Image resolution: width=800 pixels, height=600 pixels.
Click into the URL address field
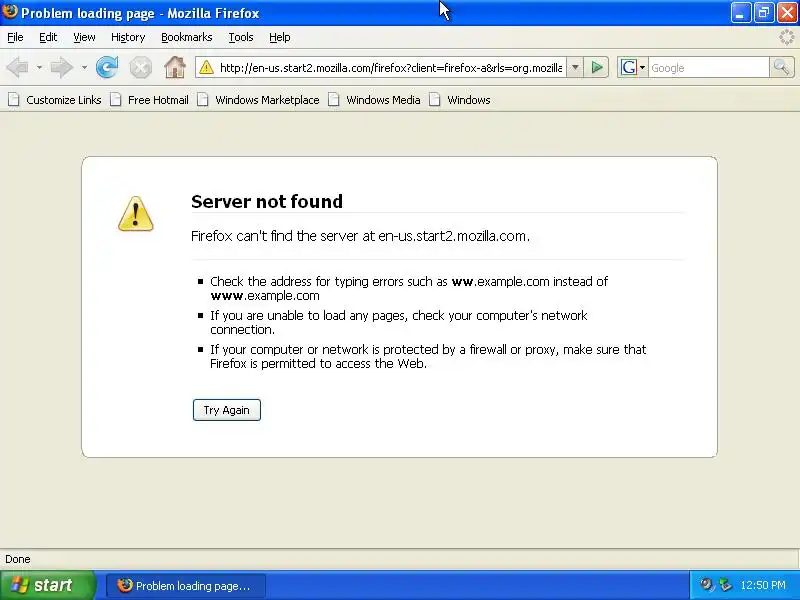(x=390, y=67)
